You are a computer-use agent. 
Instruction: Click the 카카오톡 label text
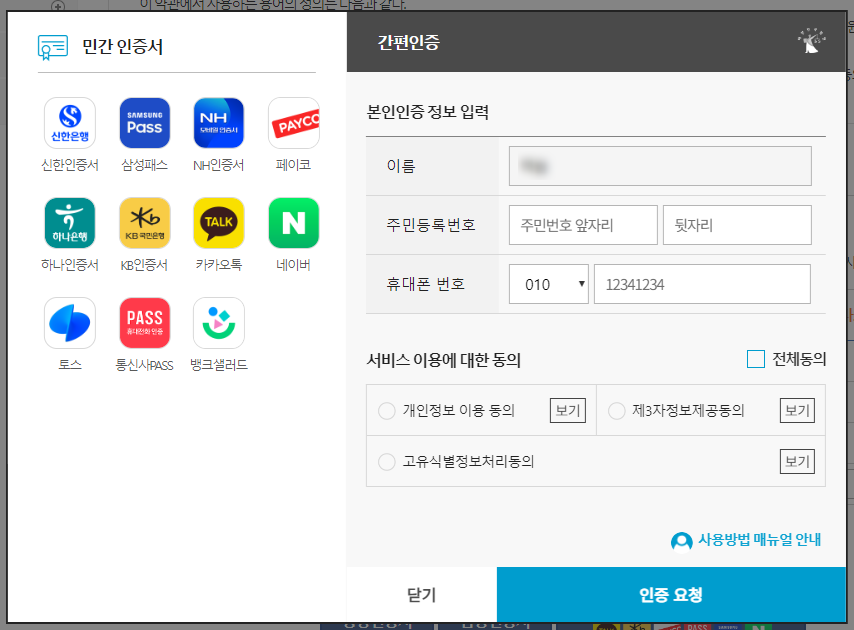[x=218, y=265]
